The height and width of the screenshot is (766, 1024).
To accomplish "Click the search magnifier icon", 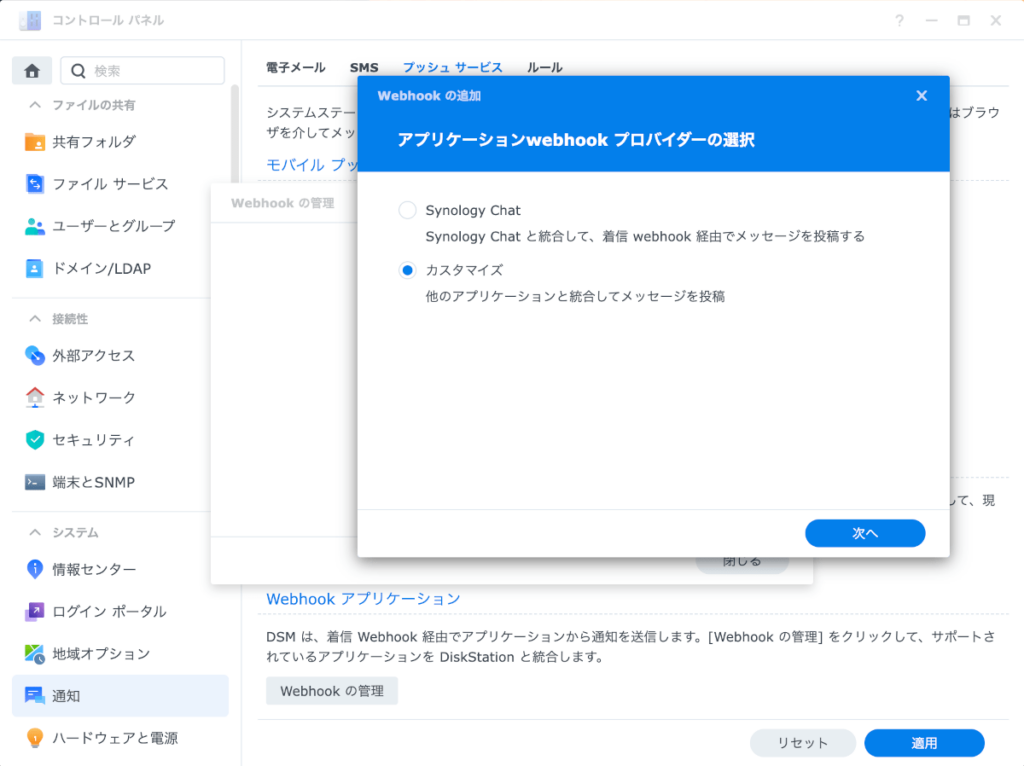I will click(x=78, y=71).
